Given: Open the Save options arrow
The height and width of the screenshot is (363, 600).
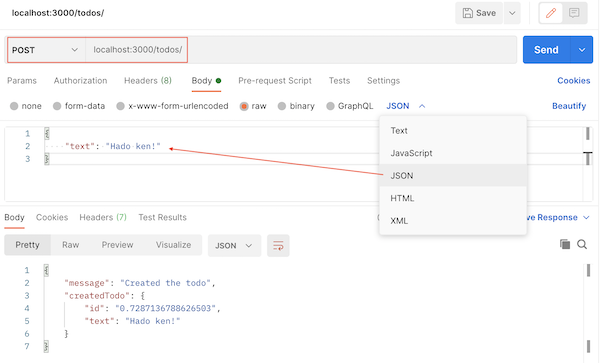Looking at the screenshot, I should click(x=512, y=13).
